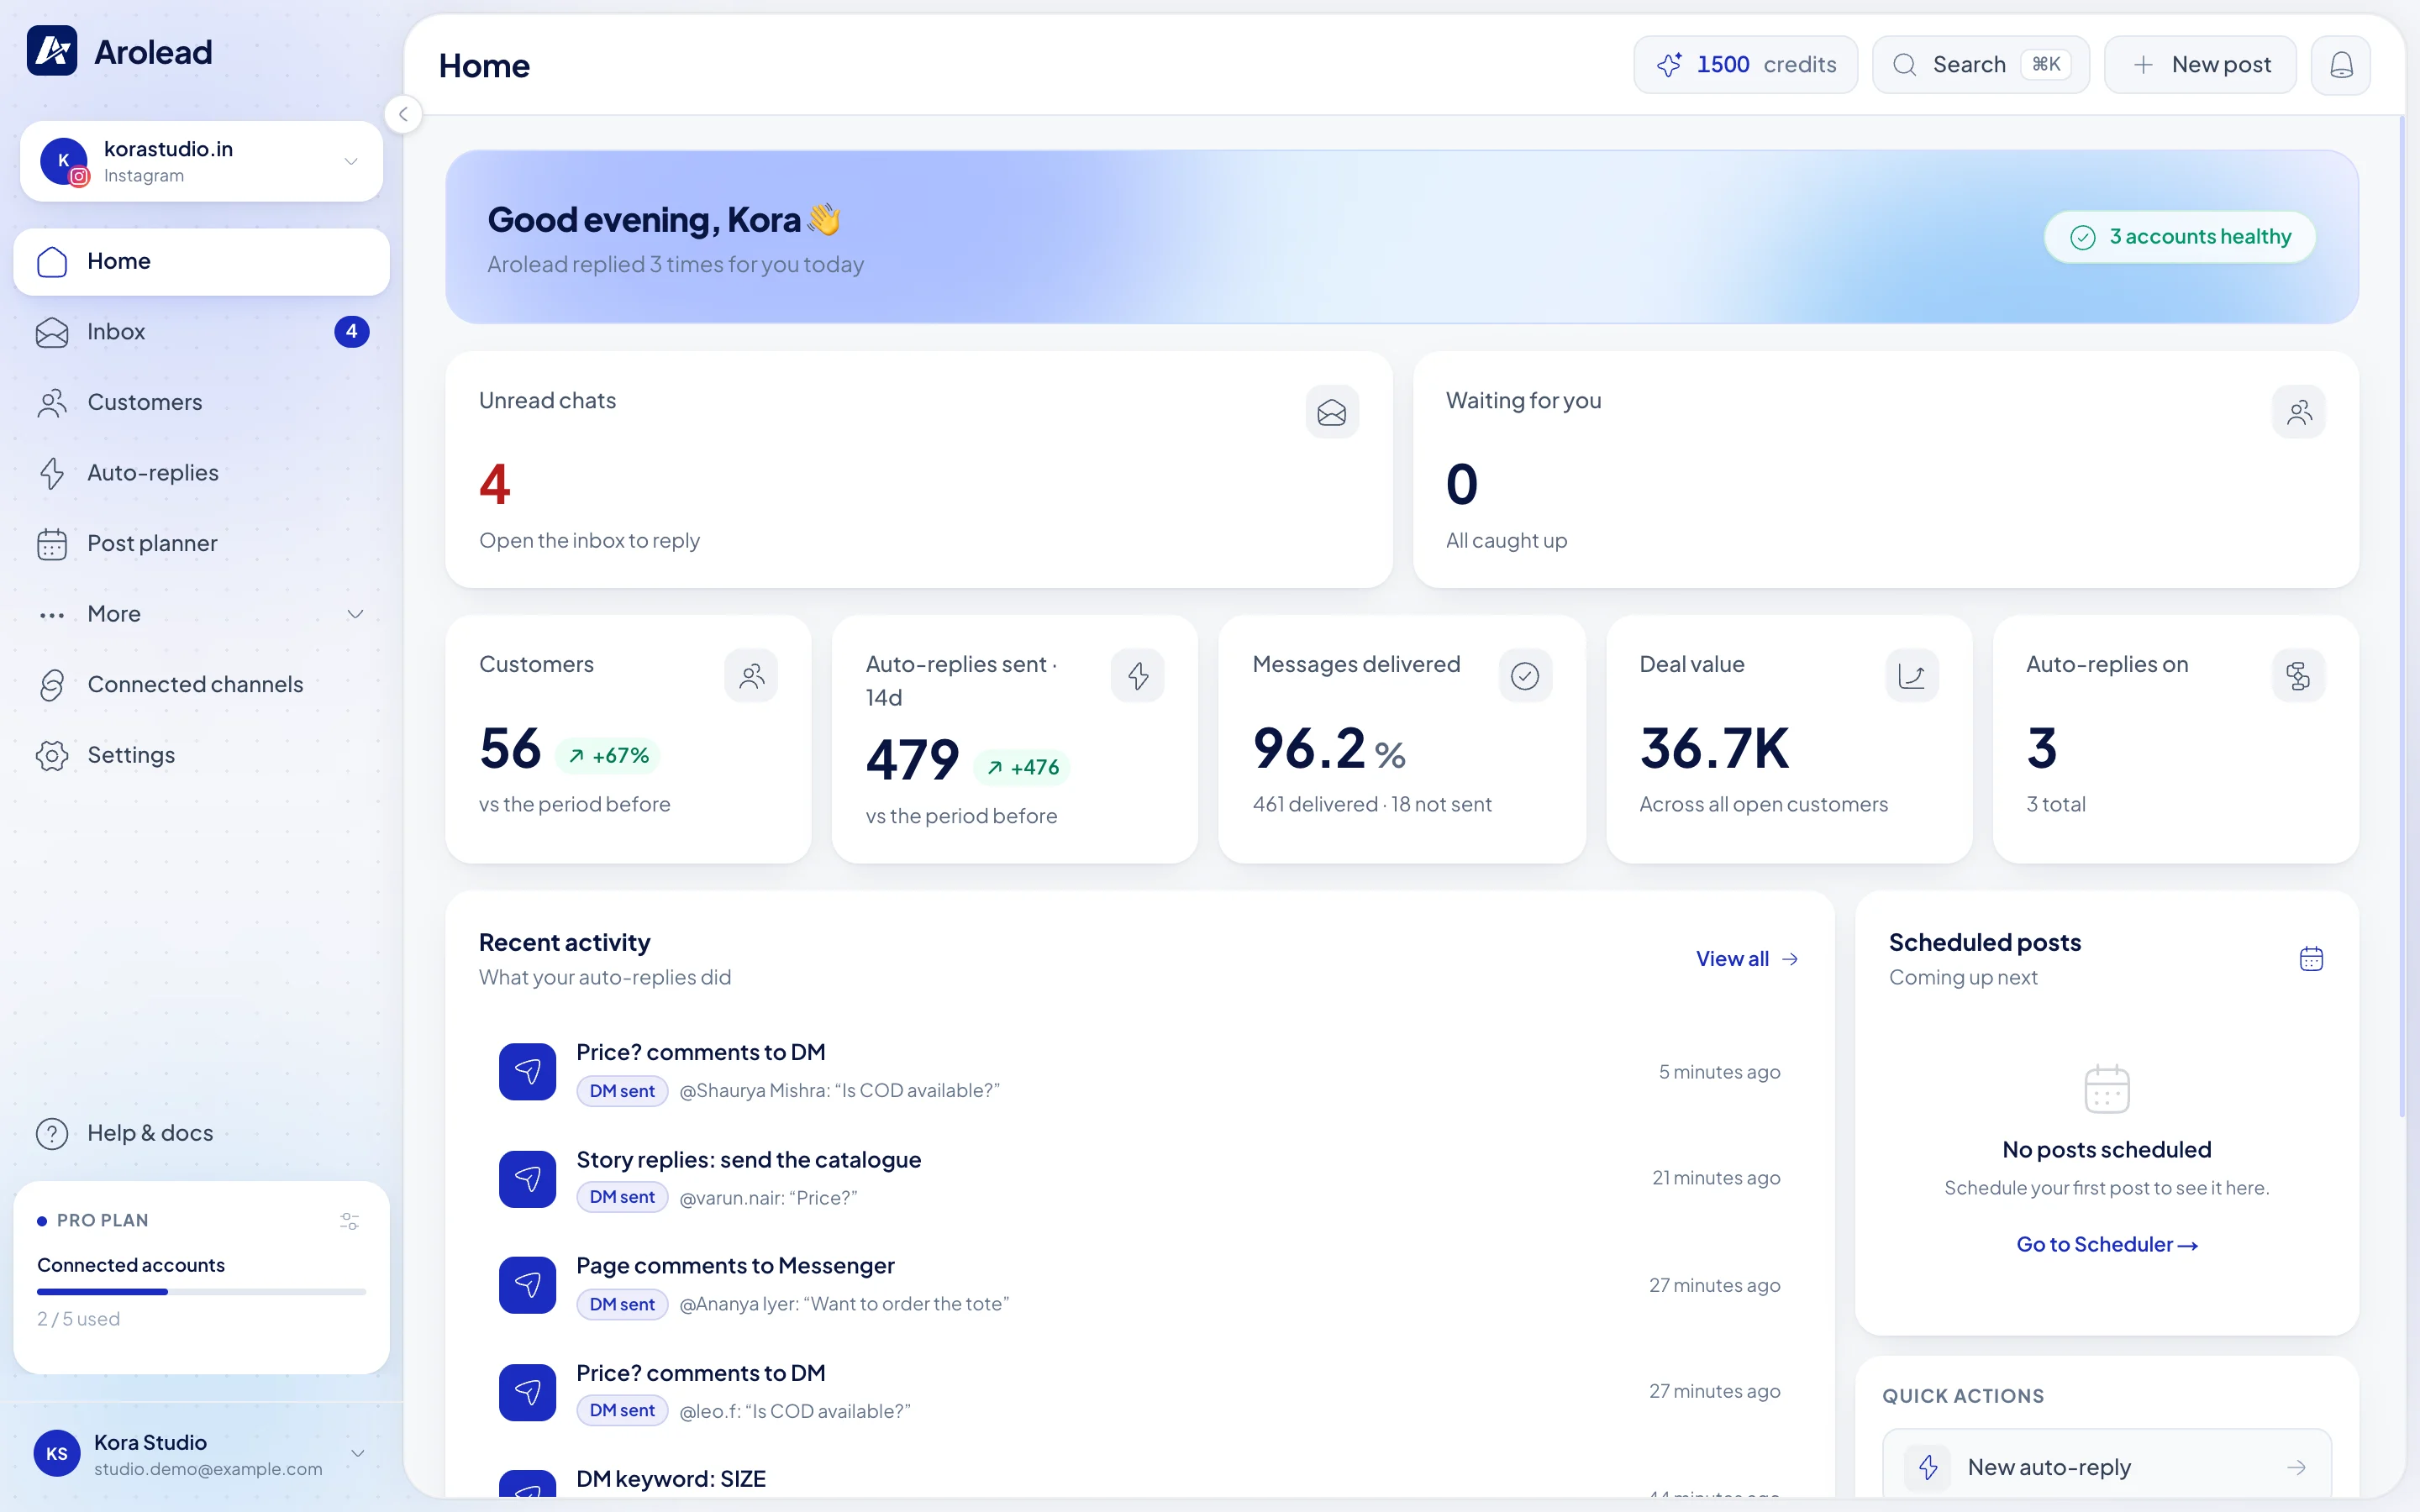Open the notifications bell
2420x1512 pixels.
pyautogui.click(x=2340, y=65)
